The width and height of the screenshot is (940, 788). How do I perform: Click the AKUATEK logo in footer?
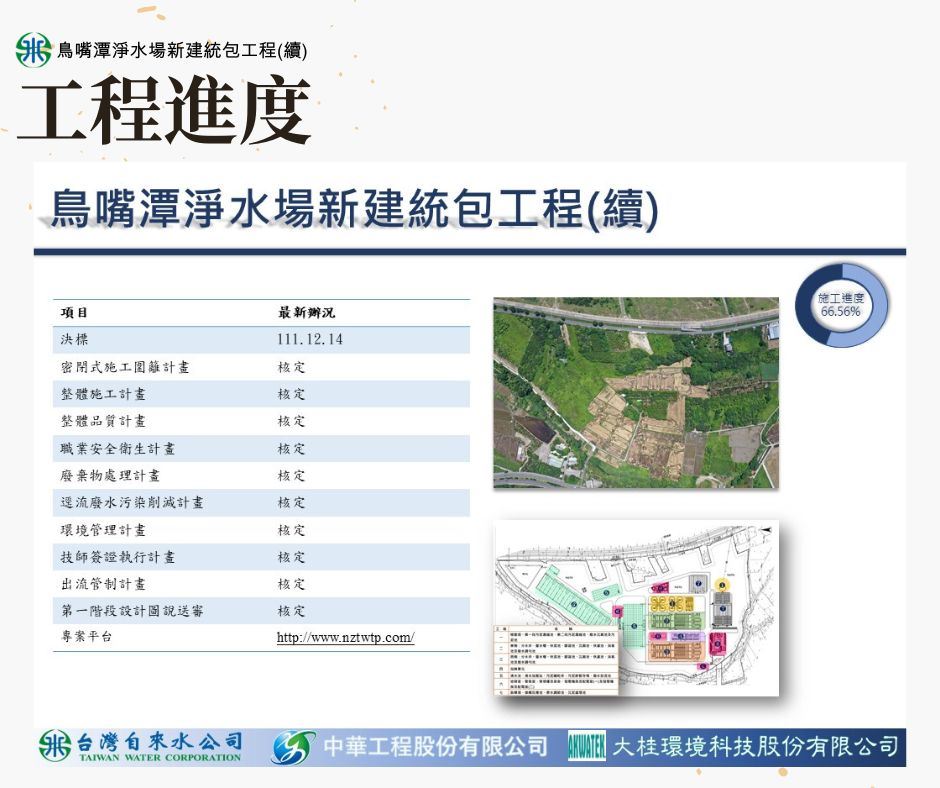coord(586,748)
